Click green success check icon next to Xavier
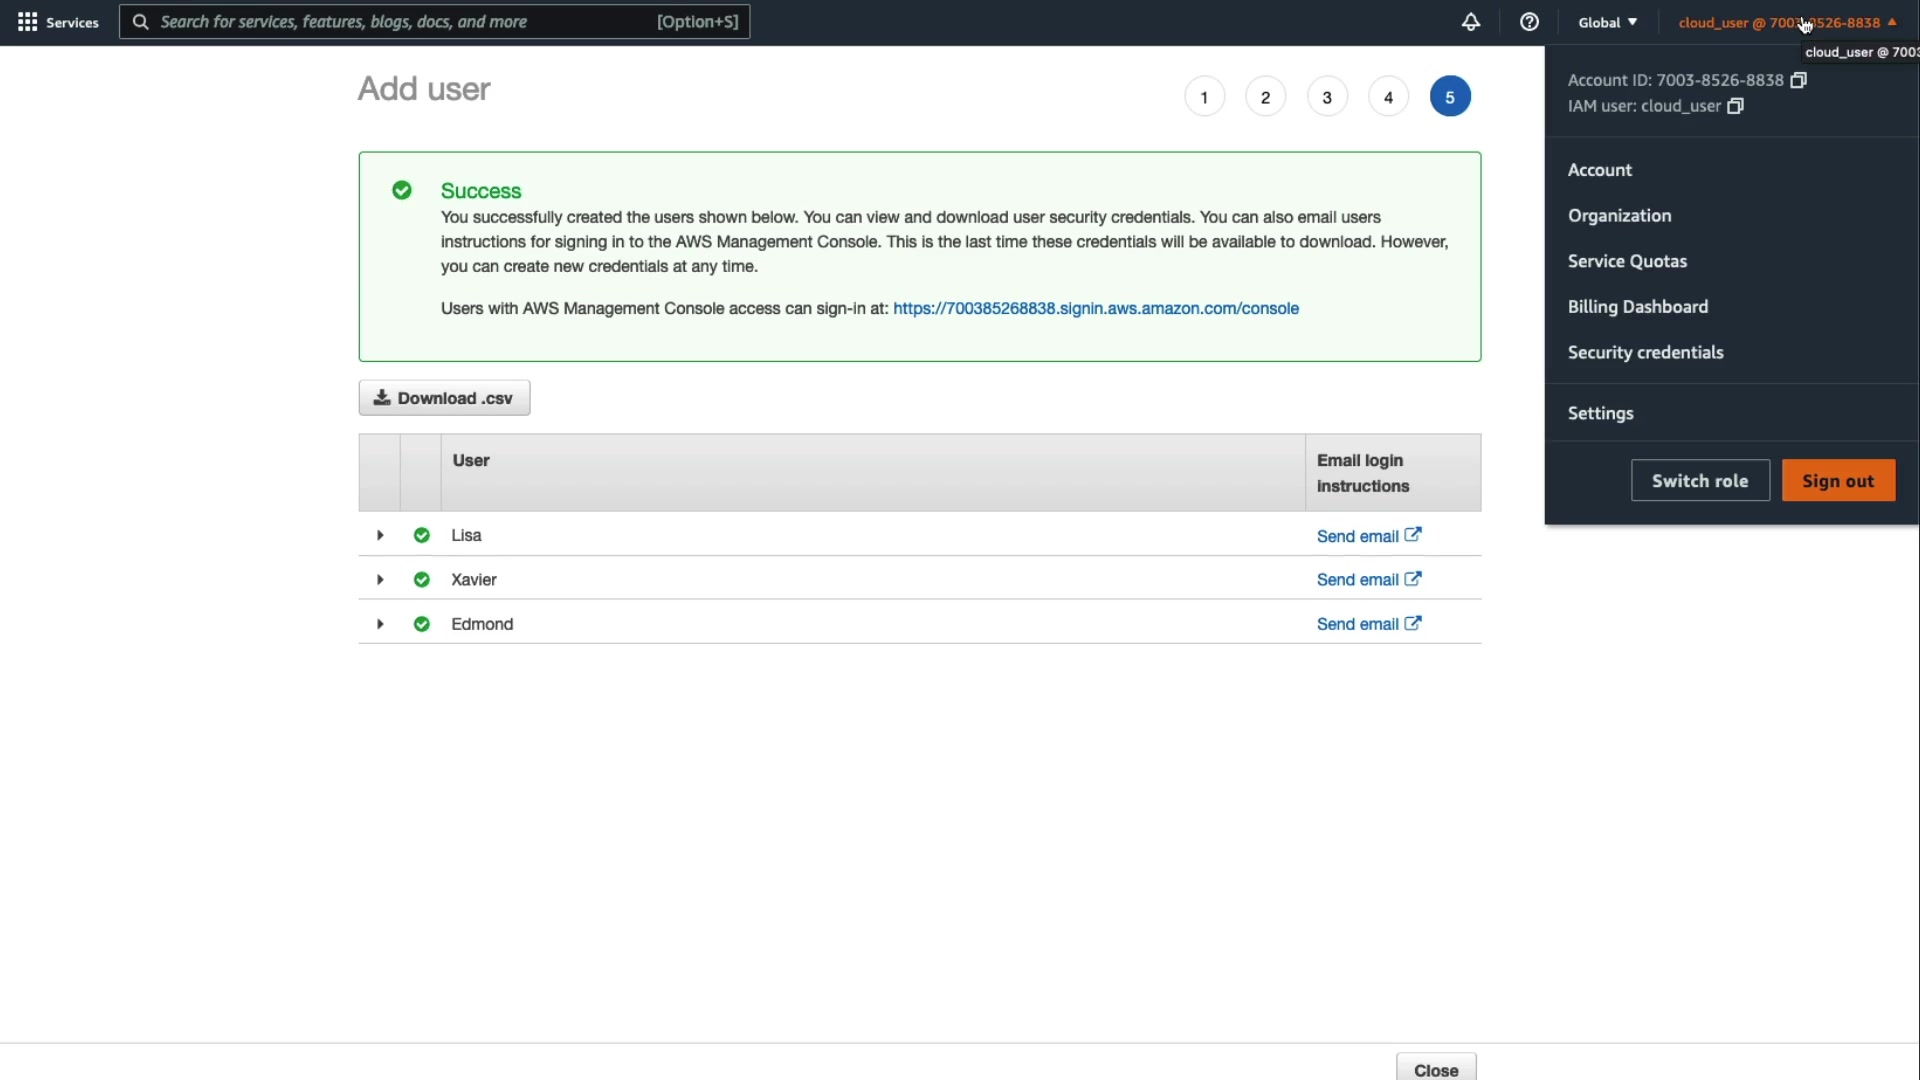1920x1080 pixels. coord(421,580)
